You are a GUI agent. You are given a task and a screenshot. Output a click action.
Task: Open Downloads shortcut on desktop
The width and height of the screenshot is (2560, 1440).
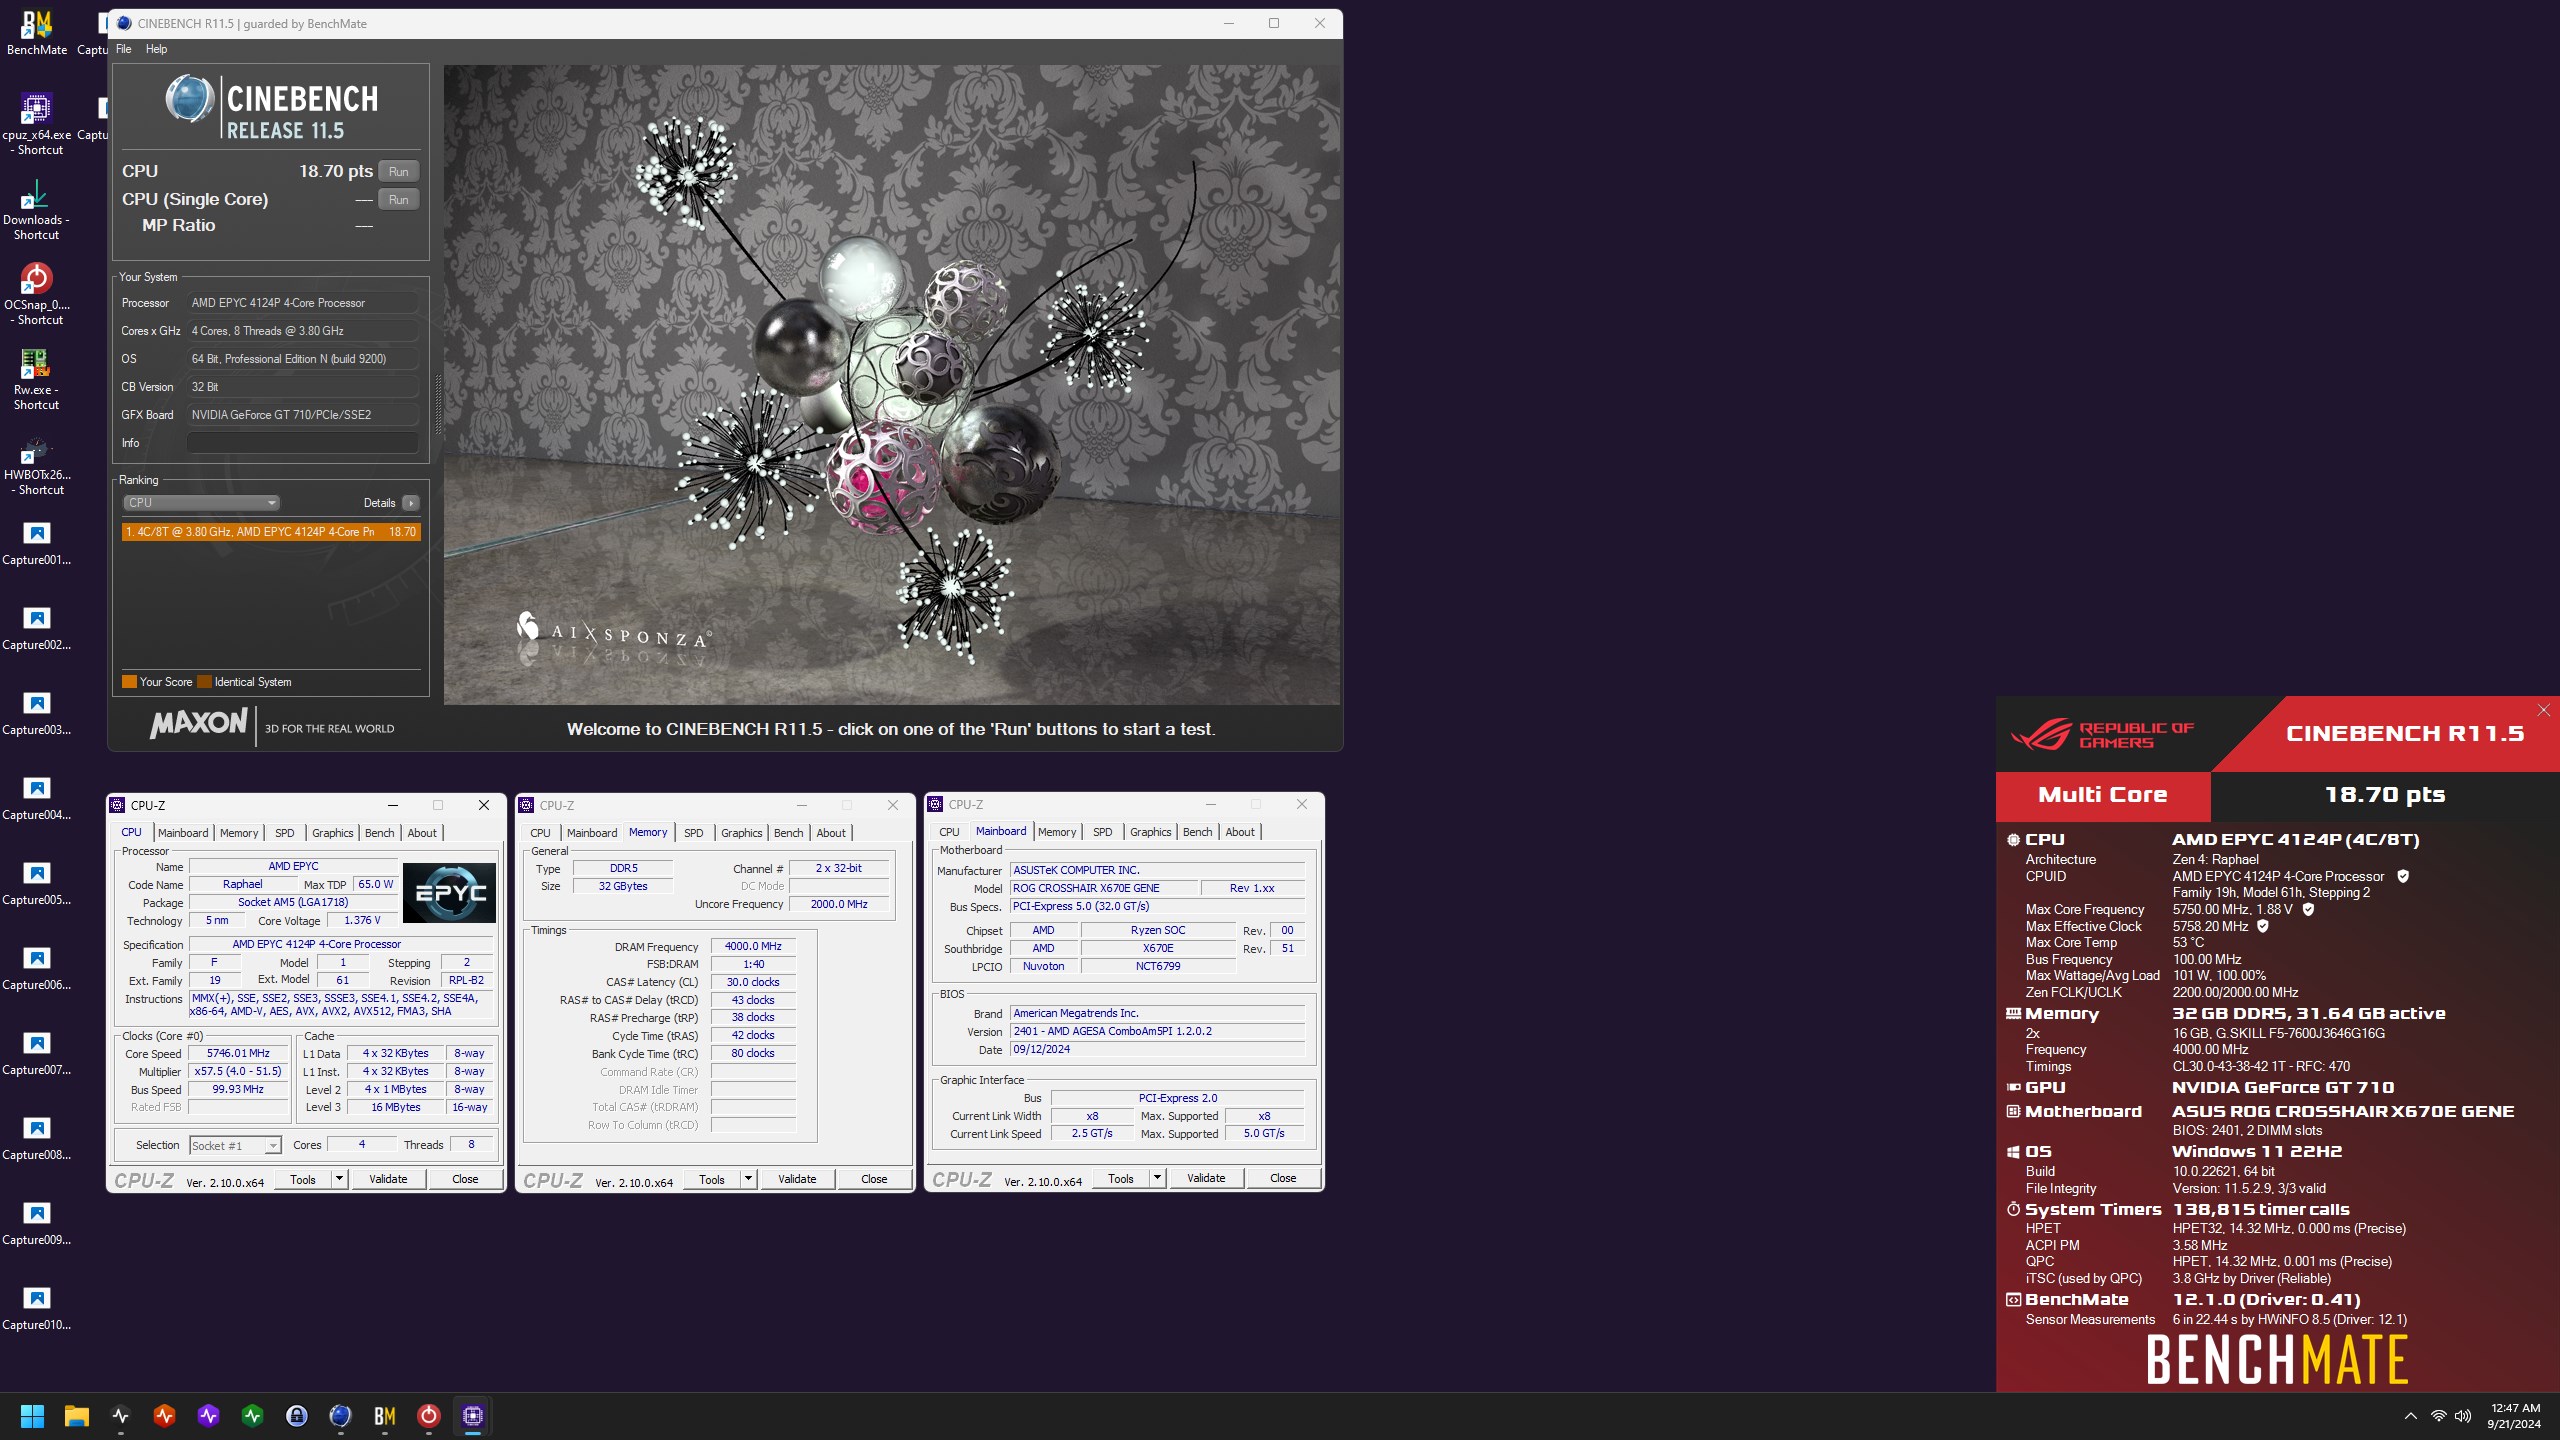tap(36, 210)
